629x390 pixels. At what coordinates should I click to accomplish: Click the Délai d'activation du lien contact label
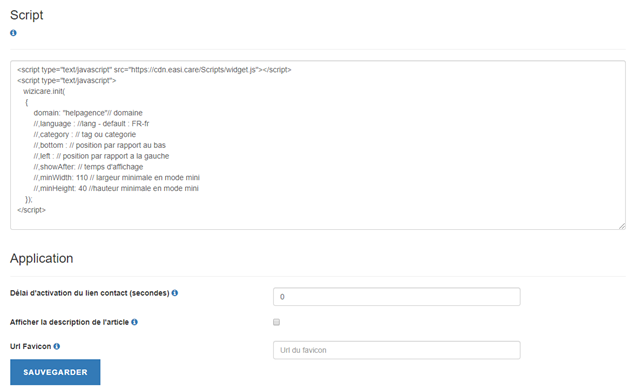89,293
